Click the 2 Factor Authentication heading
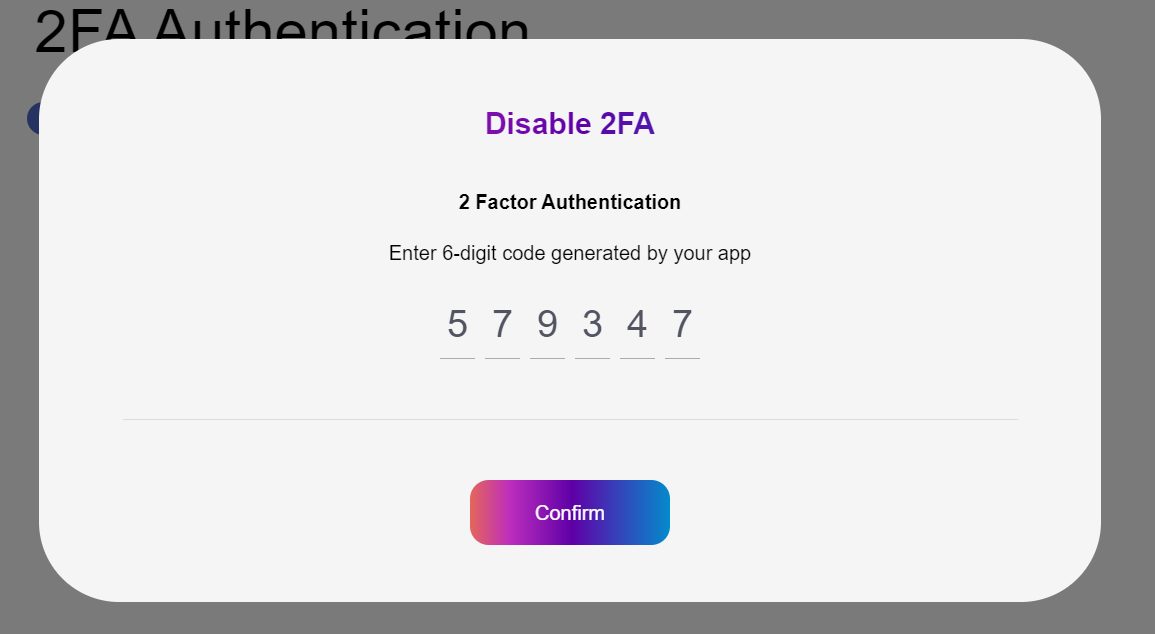1155x634 pixels. (x=569, y=201)
